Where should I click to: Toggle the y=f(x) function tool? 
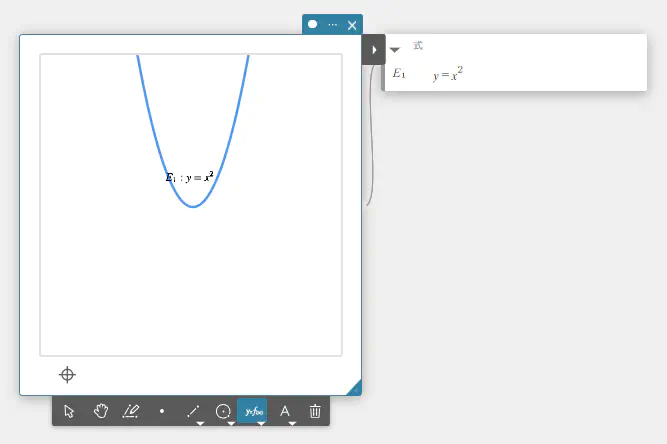[x=253, y=411]
